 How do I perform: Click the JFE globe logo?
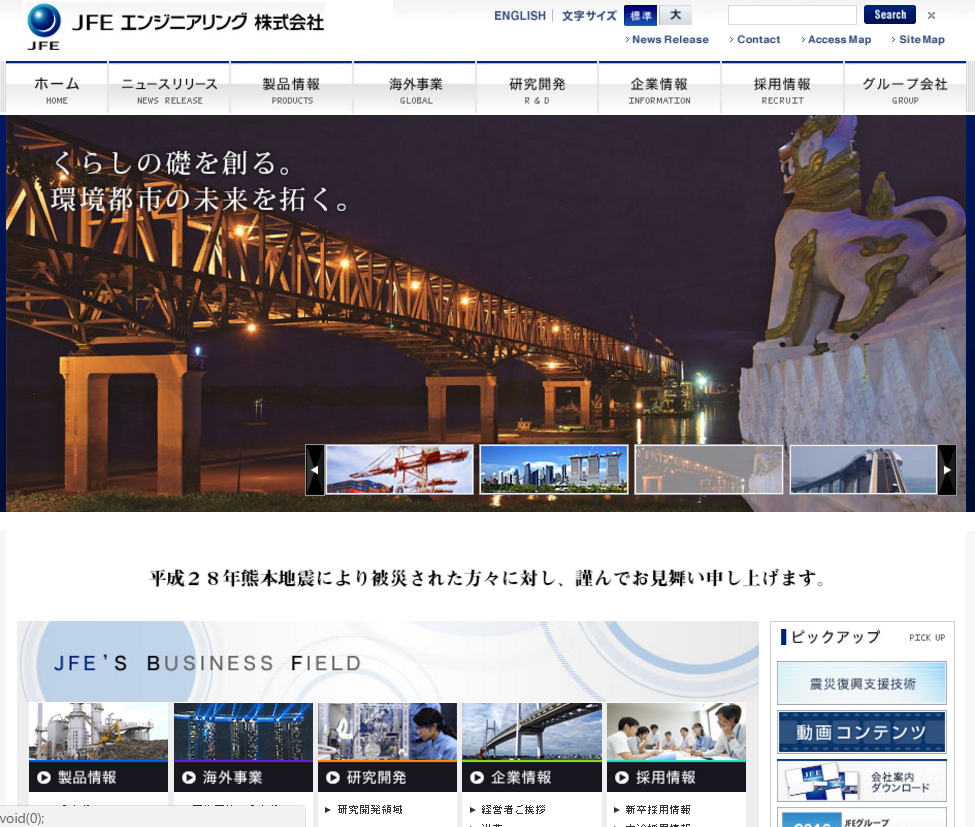click(44, 27)
